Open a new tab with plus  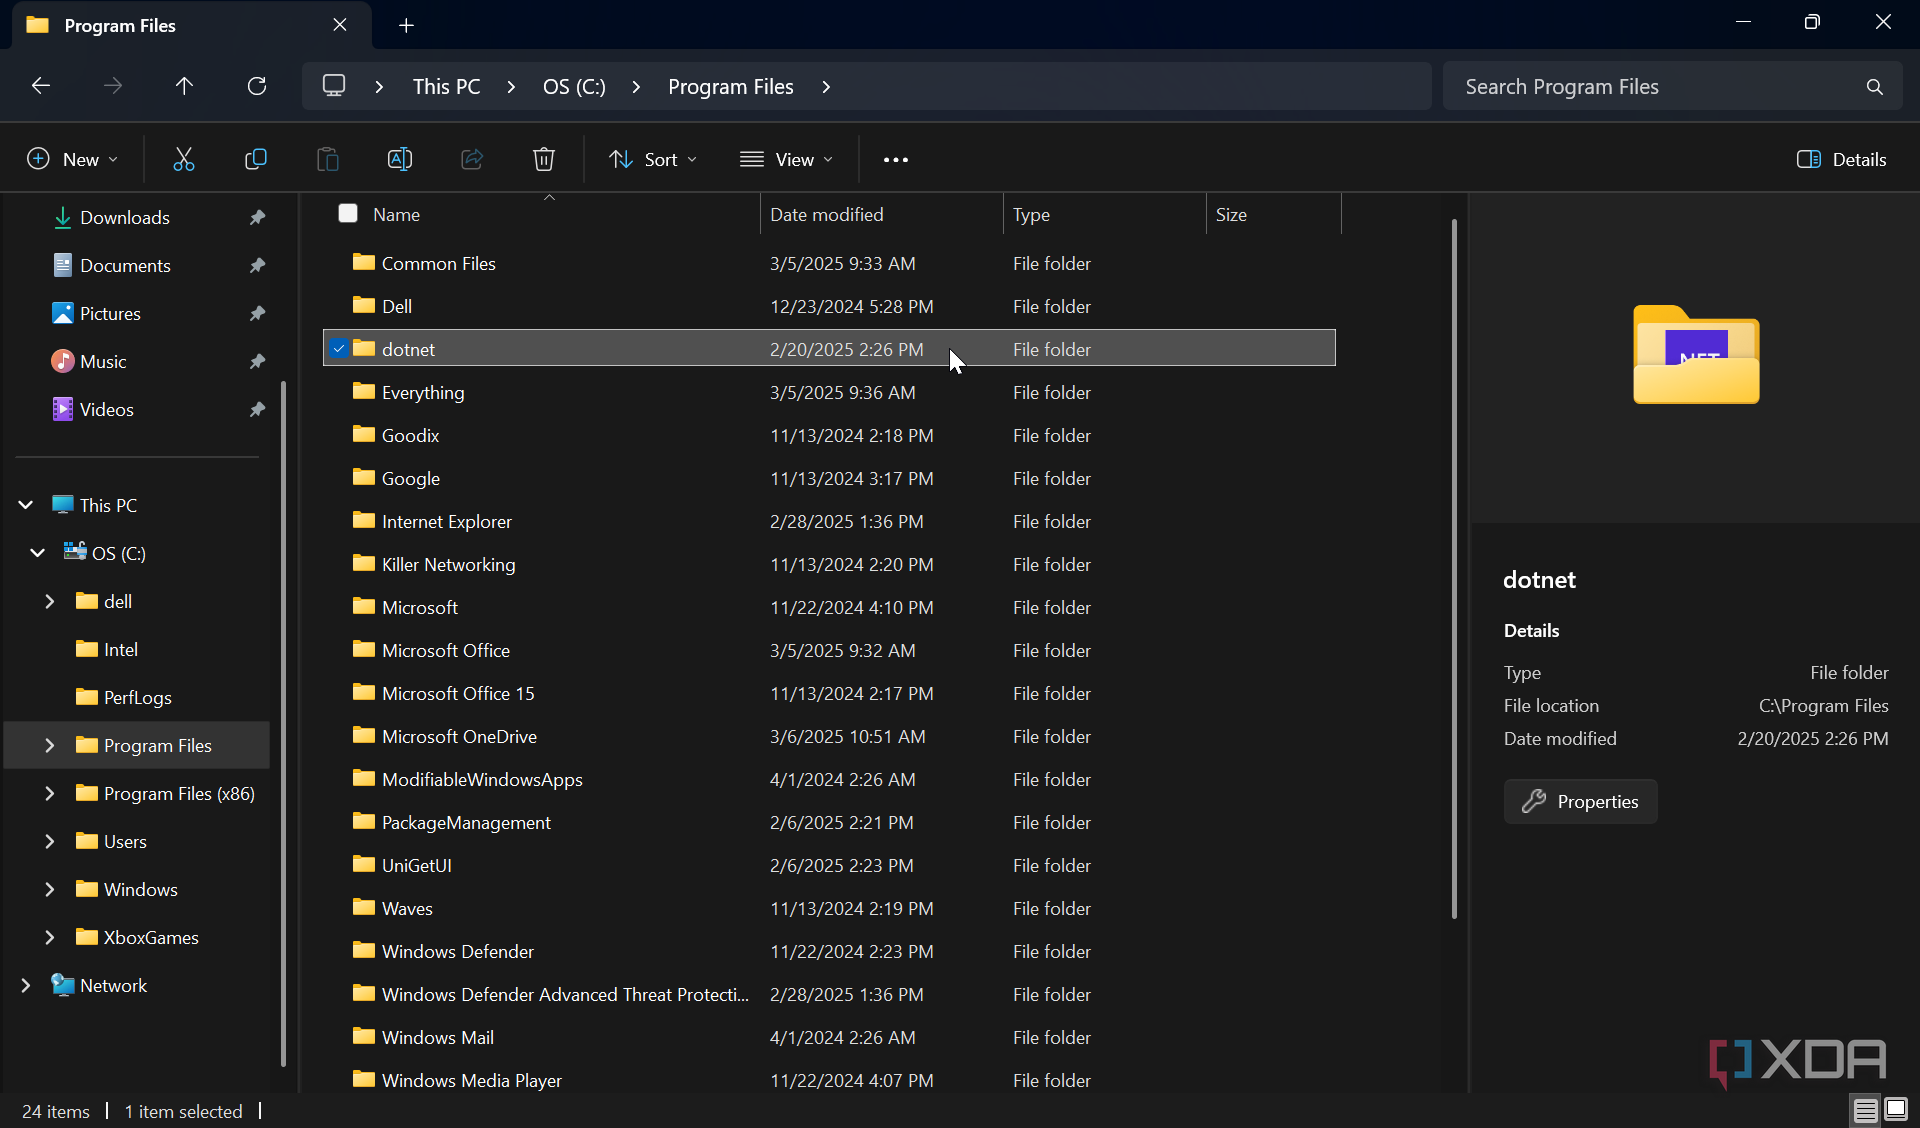pos(406,26)
